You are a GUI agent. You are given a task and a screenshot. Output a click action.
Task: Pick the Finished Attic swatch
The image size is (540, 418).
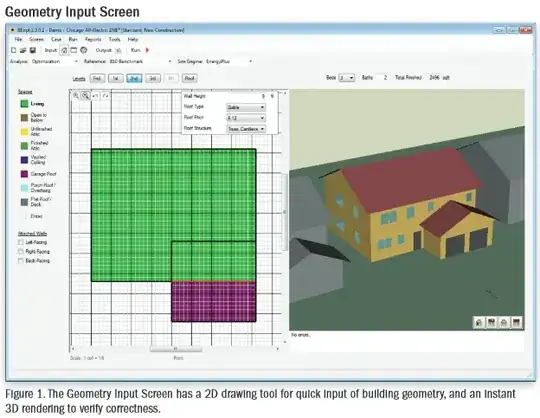[x=24, y=146]
